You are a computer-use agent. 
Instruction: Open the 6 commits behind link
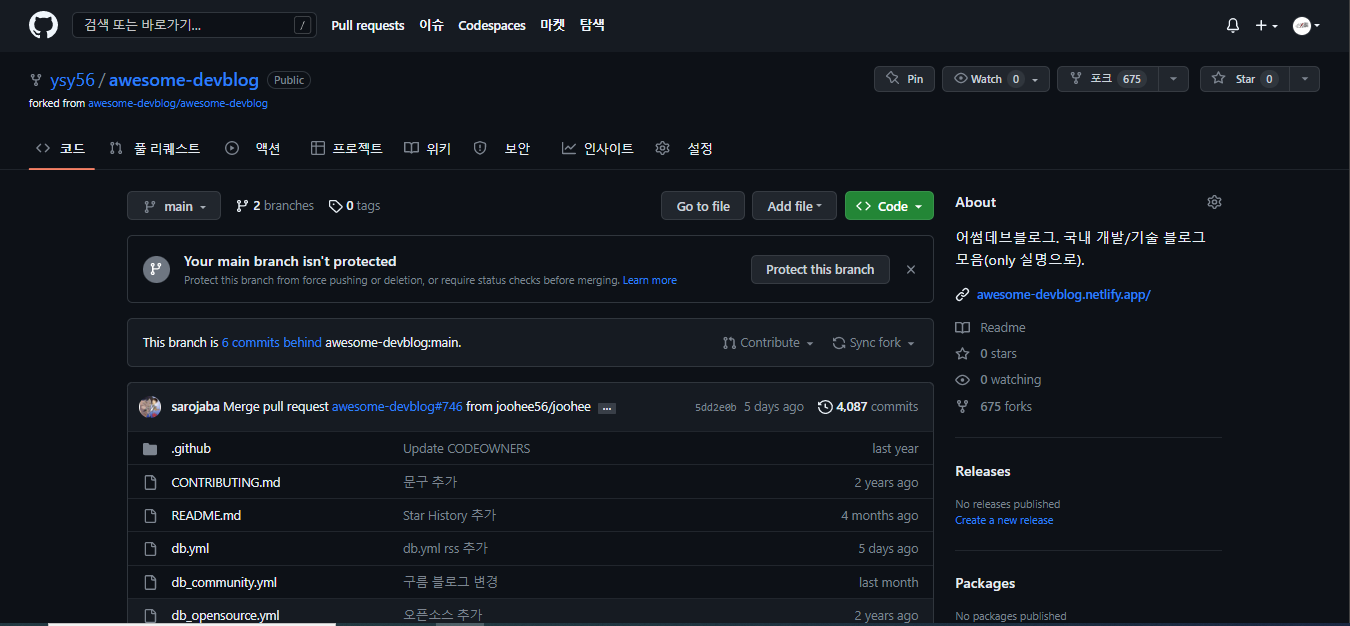coord(272,342)
